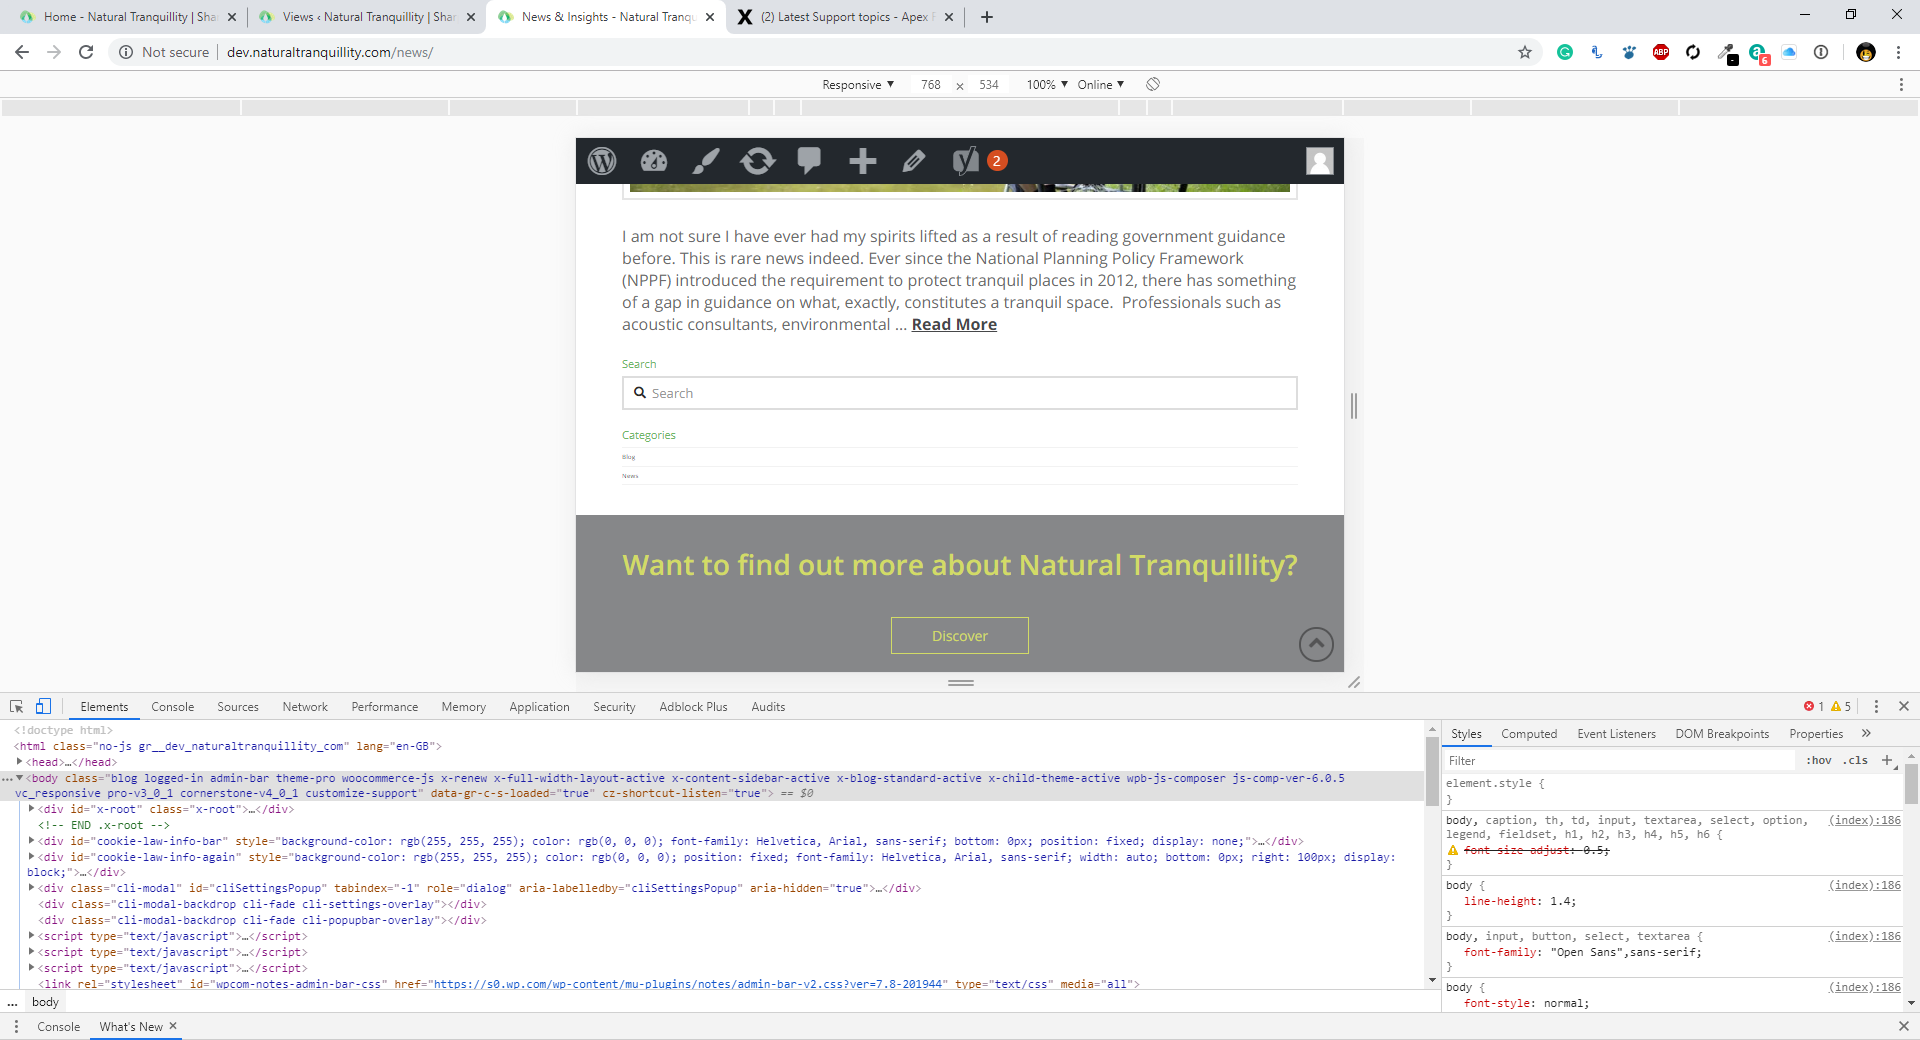Open the site dashboard gauge icon

(x=654, y=161)
